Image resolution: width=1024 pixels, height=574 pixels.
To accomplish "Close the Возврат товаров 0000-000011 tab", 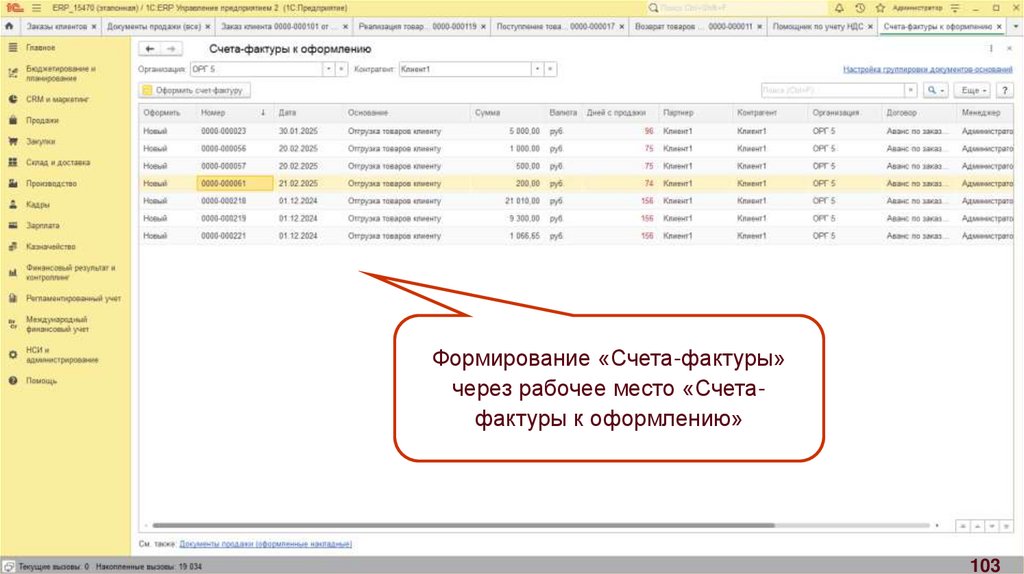I will pos(760,27).
